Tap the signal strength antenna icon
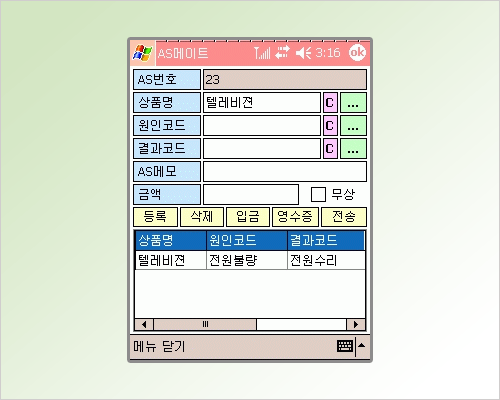 tap(262, 53)
